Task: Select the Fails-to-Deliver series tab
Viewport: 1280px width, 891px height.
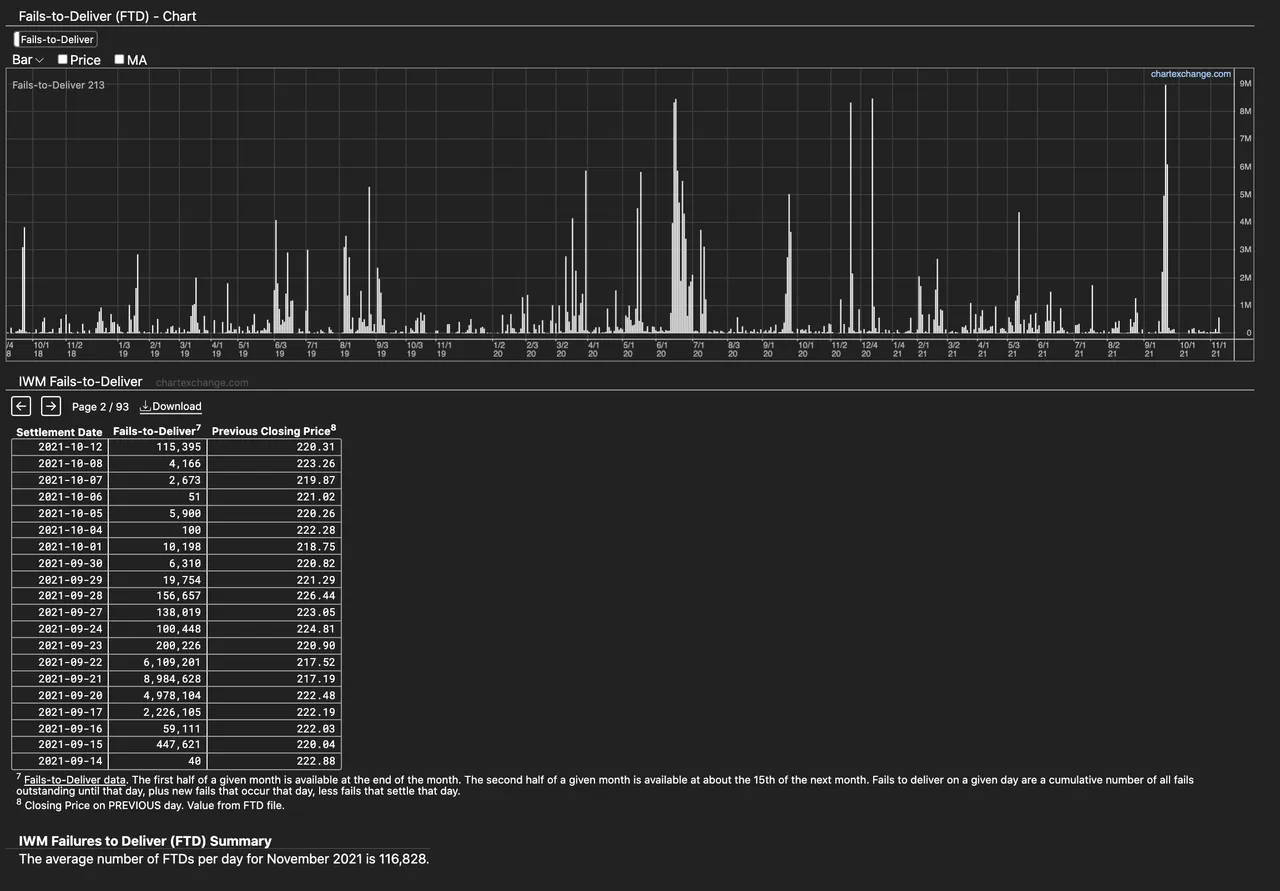Action: (56, 39)
